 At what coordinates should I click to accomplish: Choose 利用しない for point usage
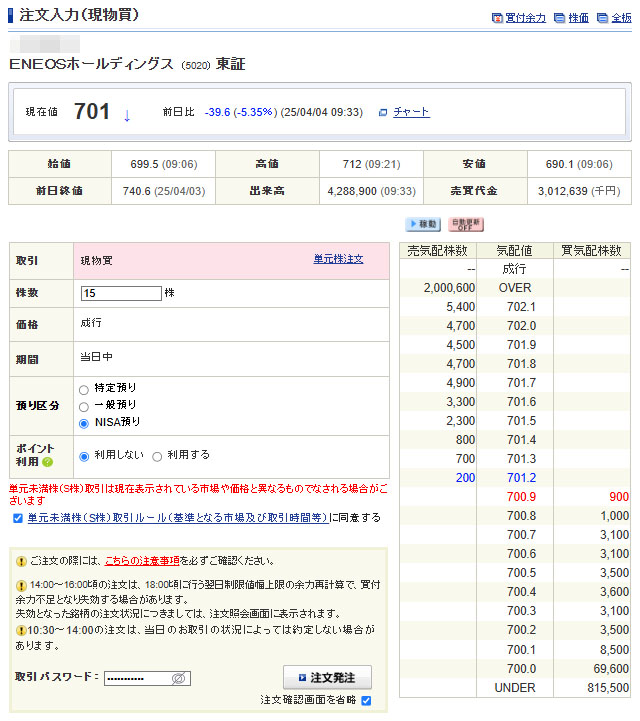coord(84,456)
